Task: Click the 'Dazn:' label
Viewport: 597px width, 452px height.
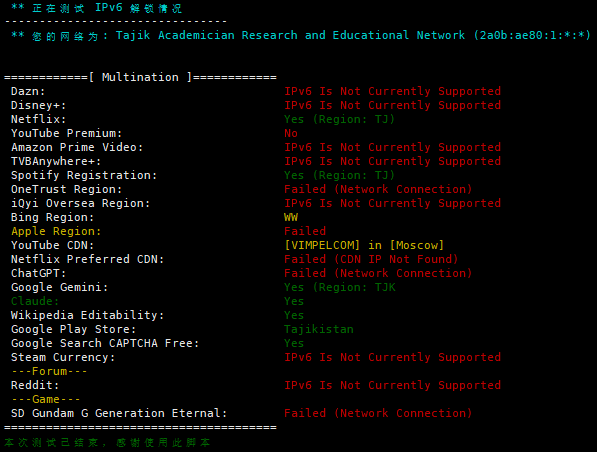Action: (x=28, y=91)
